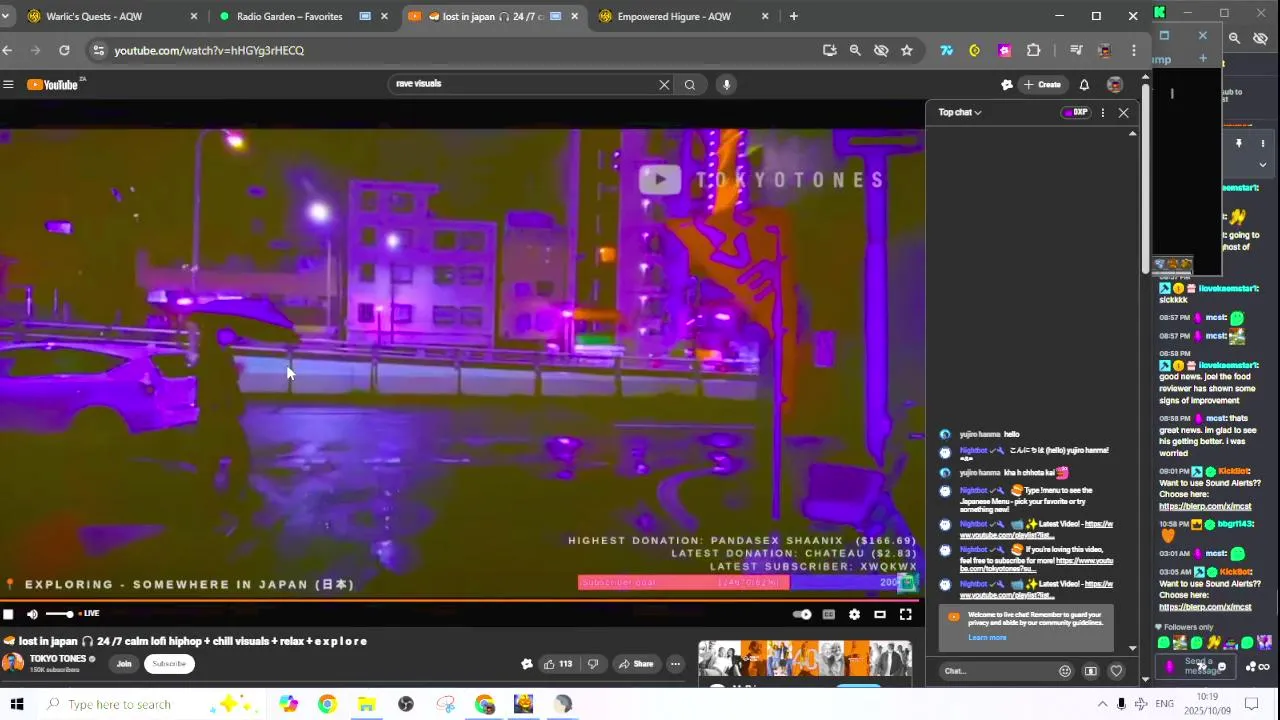This screenshot has height=720, width=1280.
Task: Open a new browser tab
Action: tap(794, 16)
